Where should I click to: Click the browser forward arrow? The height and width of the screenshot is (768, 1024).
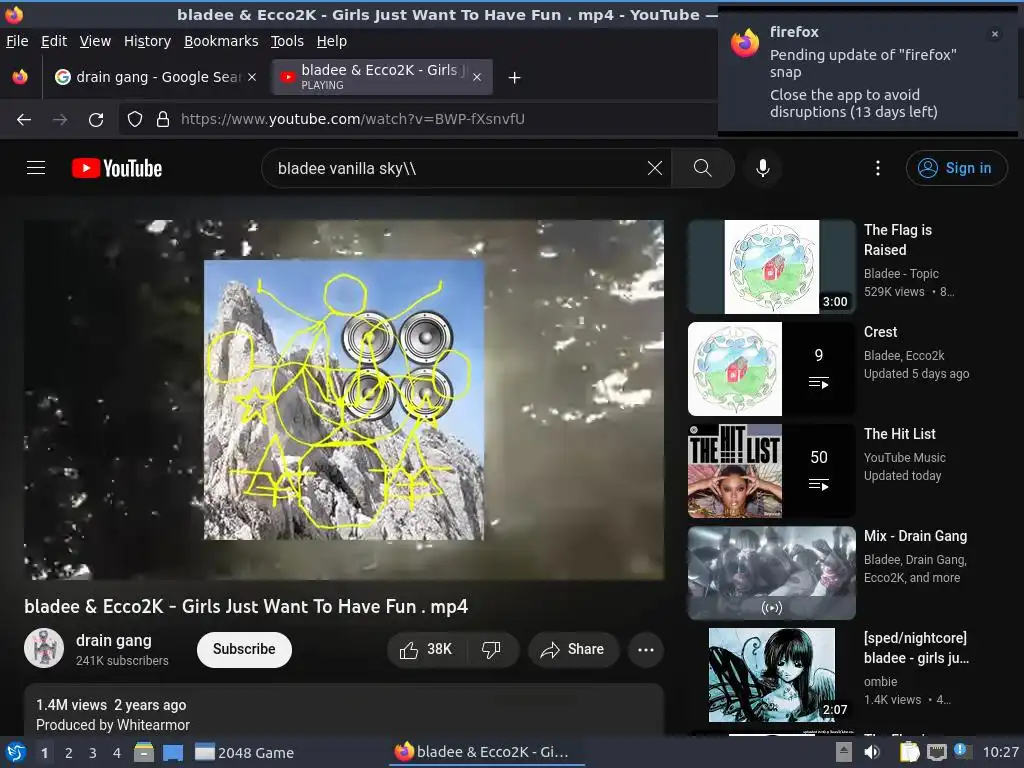coord(60,120)
